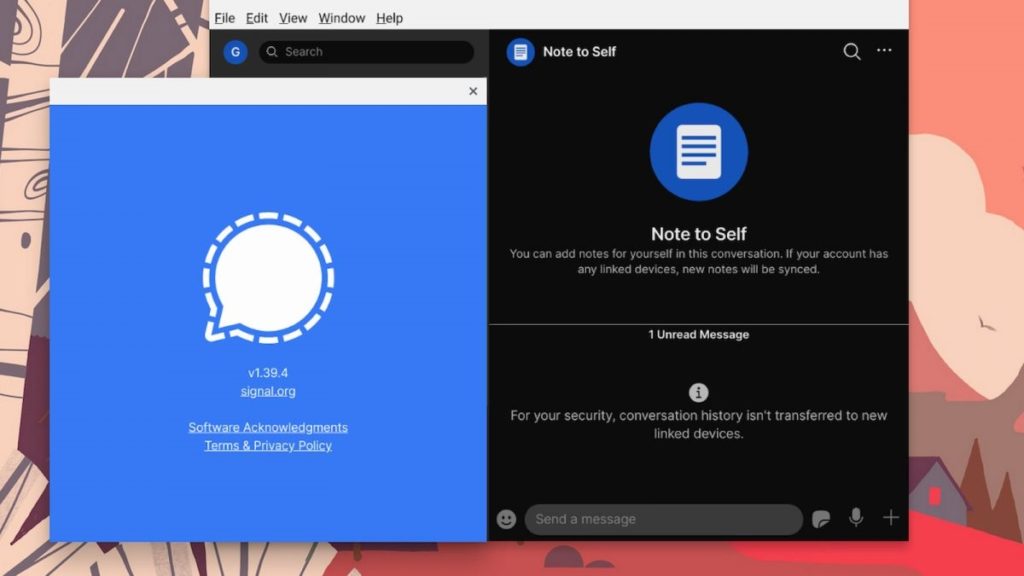Image resolution: width=1024 pixels, height=576 pixels.
Task: Follow the signal.org link
Action: (268, 391)
